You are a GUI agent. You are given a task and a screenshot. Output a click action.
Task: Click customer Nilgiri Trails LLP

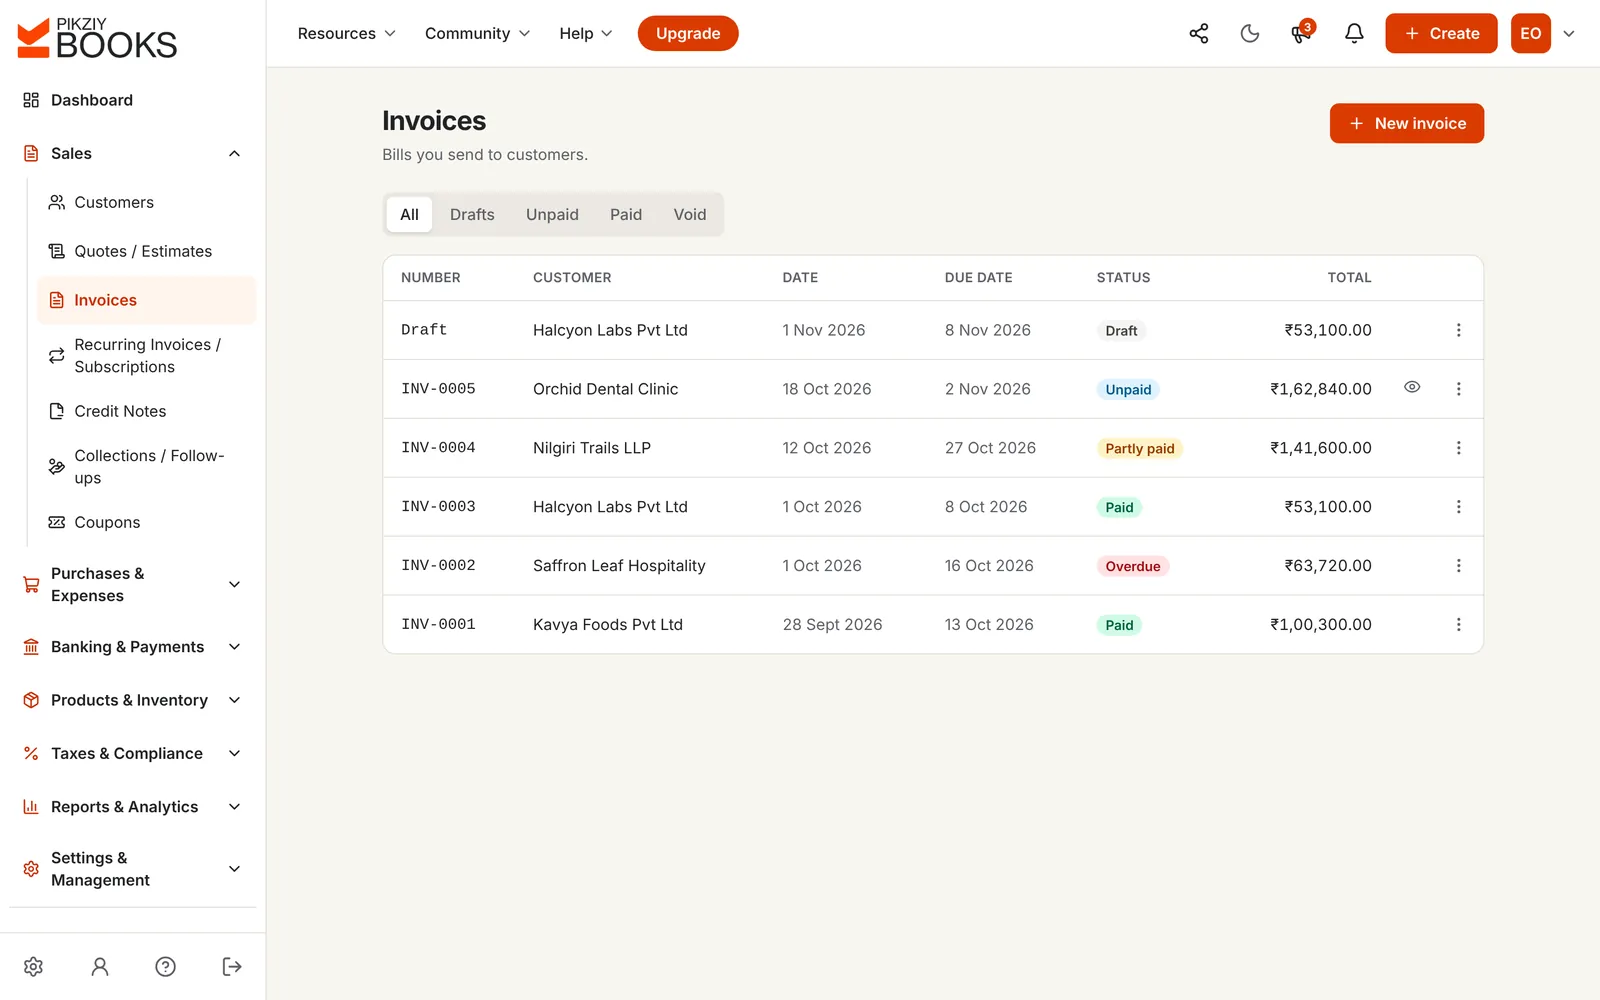[x=592, y=448]
